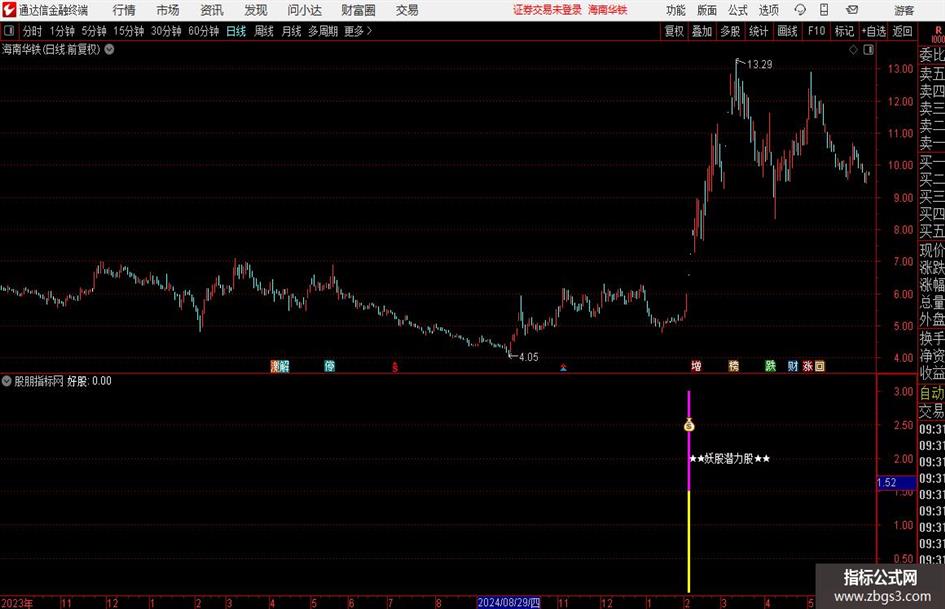Click 证券交易未登录 login link
The height and width of the screenshot is (609, 945).
tap(547, 10)
